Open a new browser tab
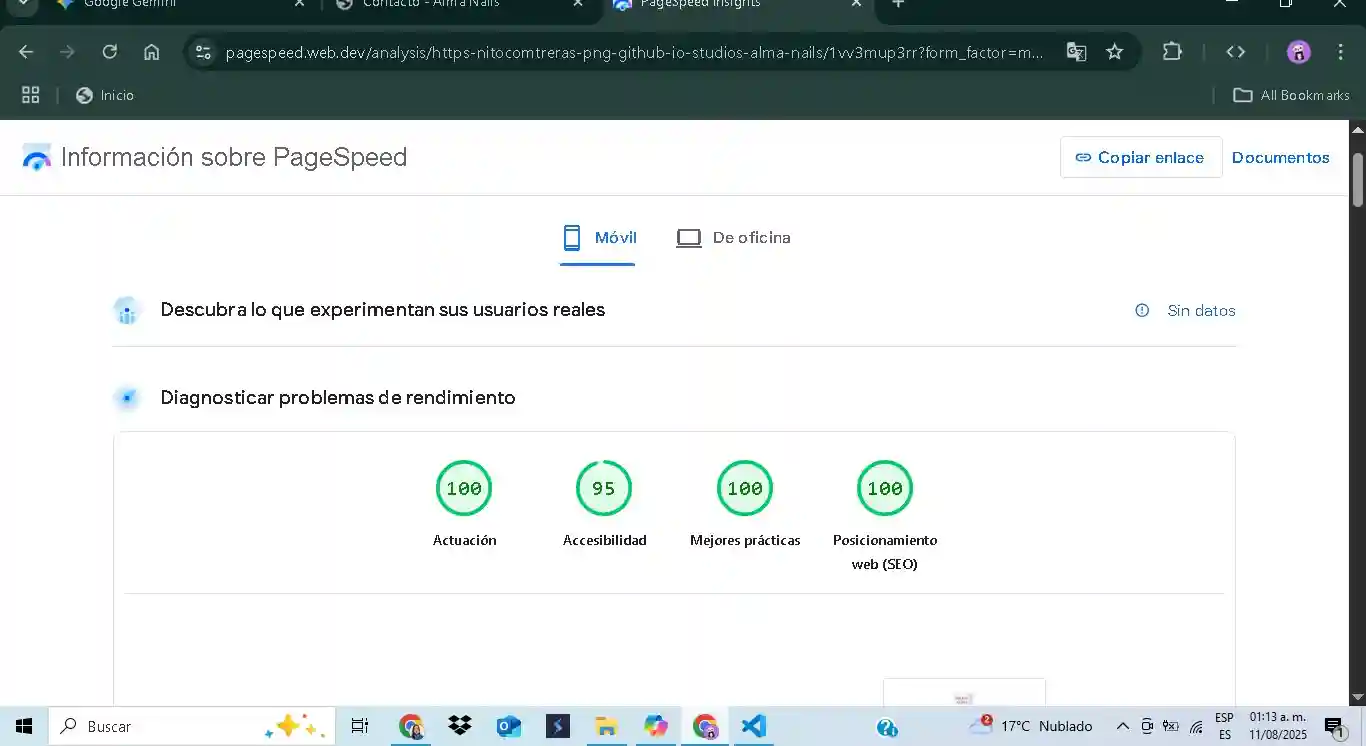The width and height of the screenshot is (1366, 746). click(898, 4)
